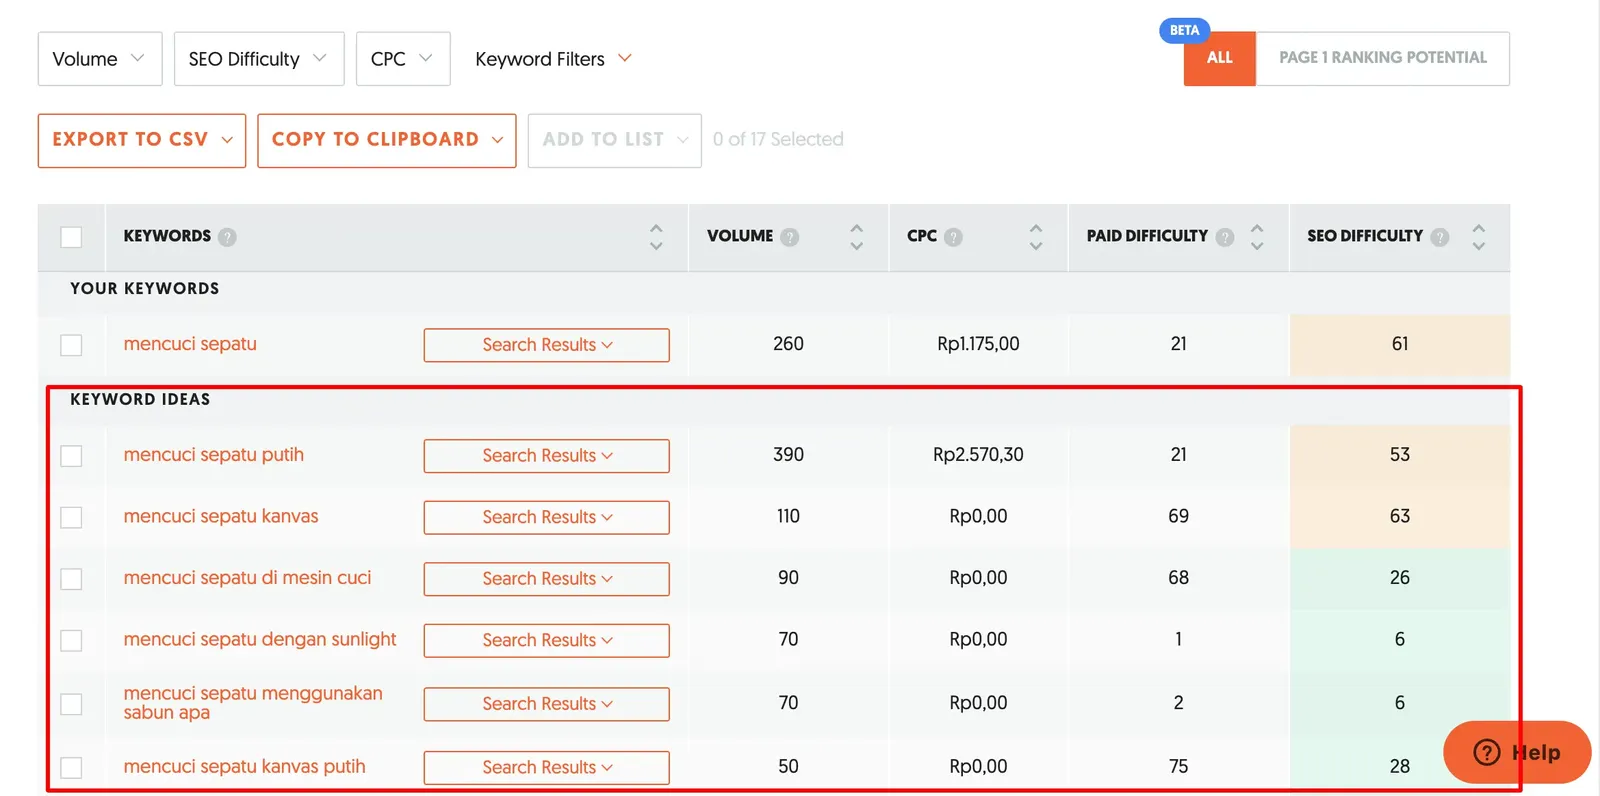Switch to the ALL tab
Viewport: 1600px width, 796px height.
1219,58
